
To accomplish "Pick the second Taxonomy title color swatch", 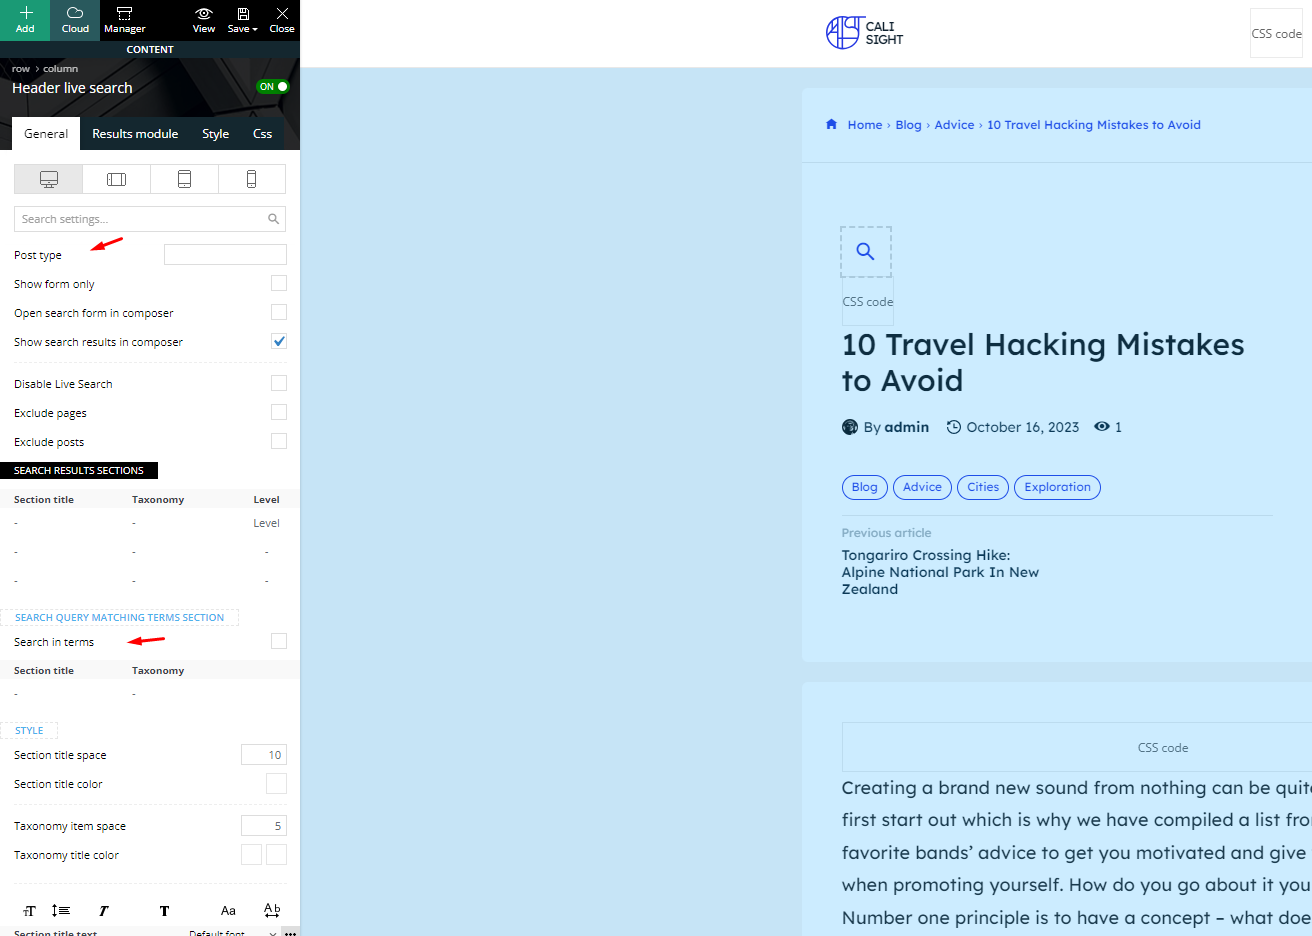I will pyautogui.click(x=276, y=854).
